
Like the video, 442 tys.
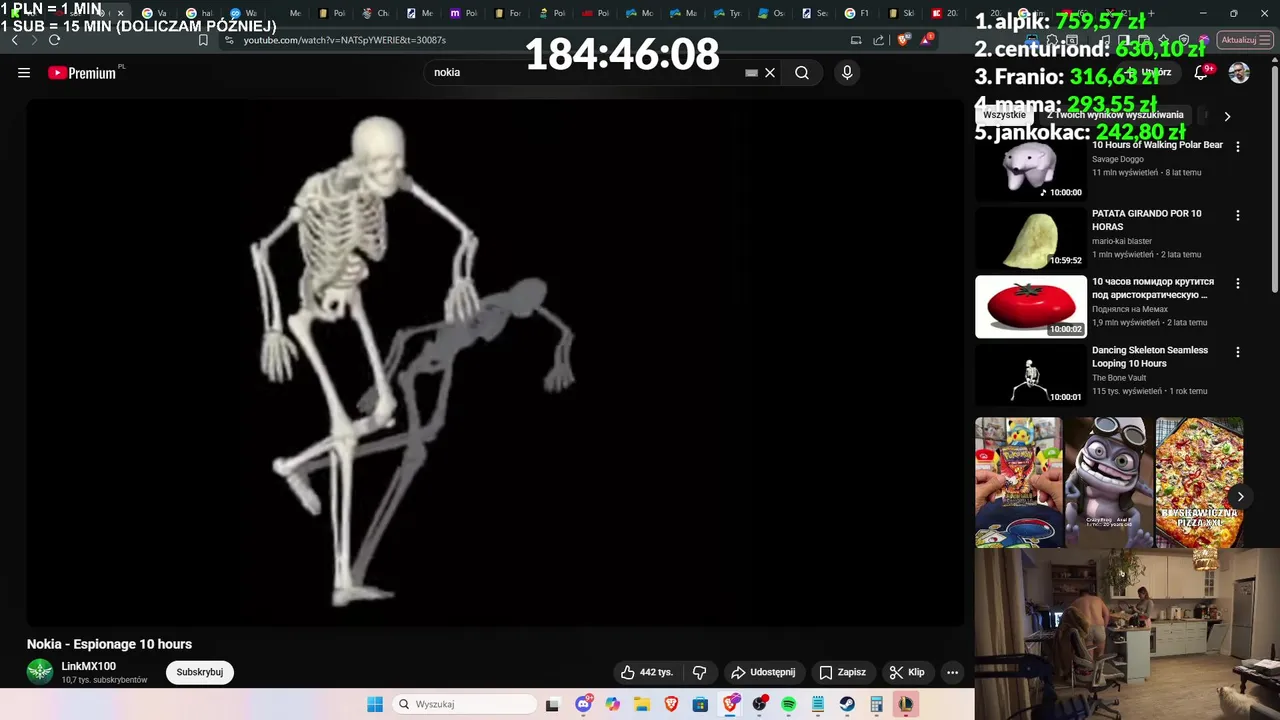[x=646, y=672]
